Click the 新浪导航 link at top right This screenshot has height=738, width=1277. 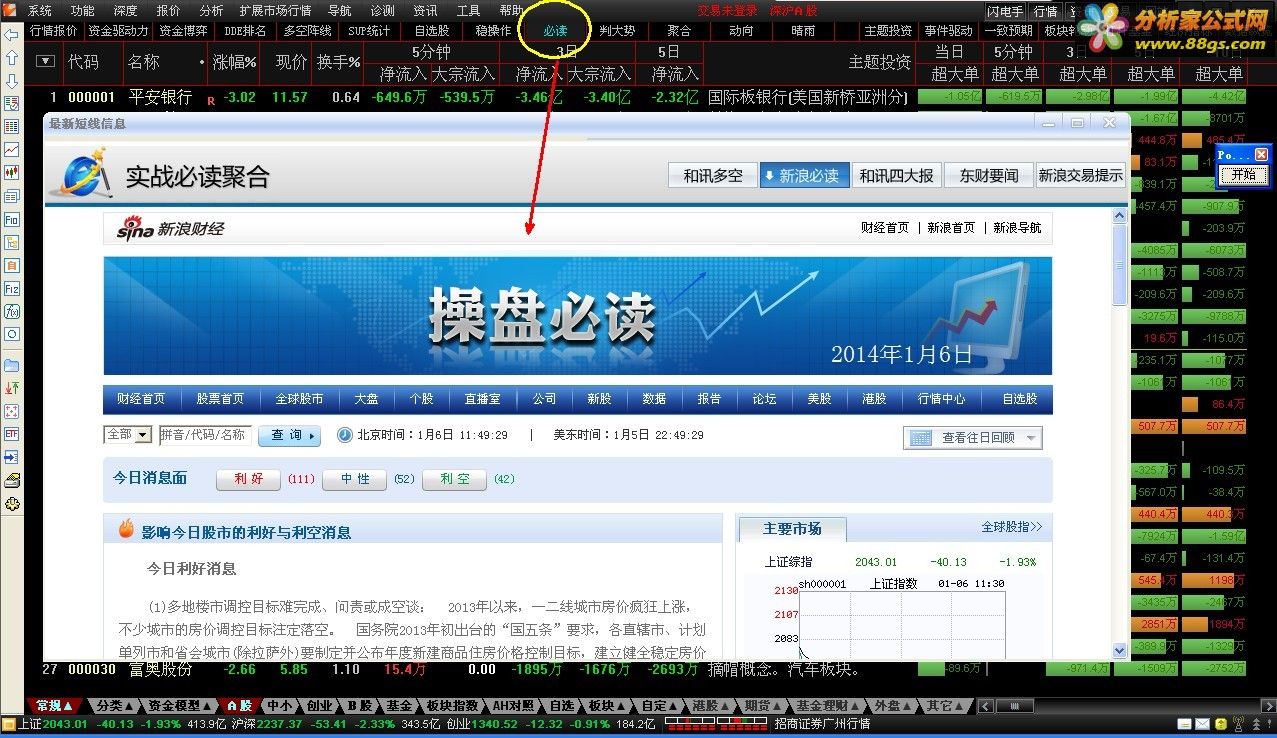click(x=1017, y=228)
